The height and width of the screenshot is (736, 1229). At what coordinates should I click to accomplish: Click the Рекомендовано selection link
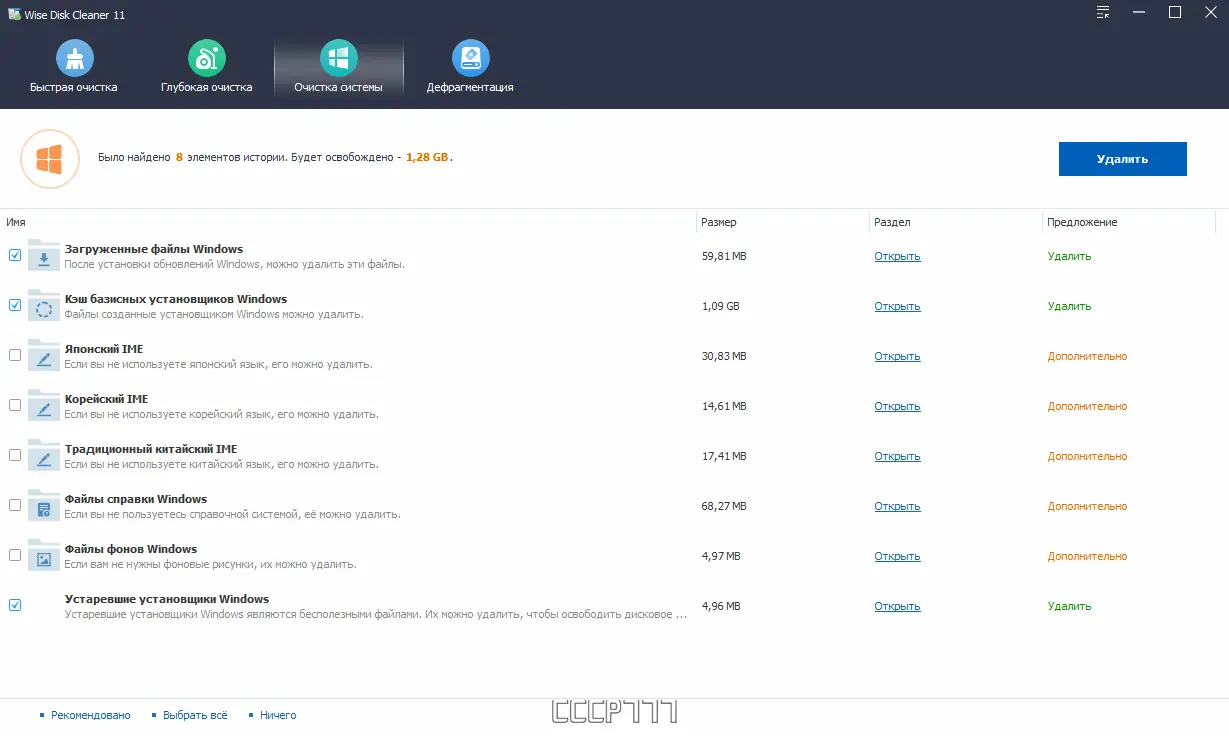coord(91,715)
